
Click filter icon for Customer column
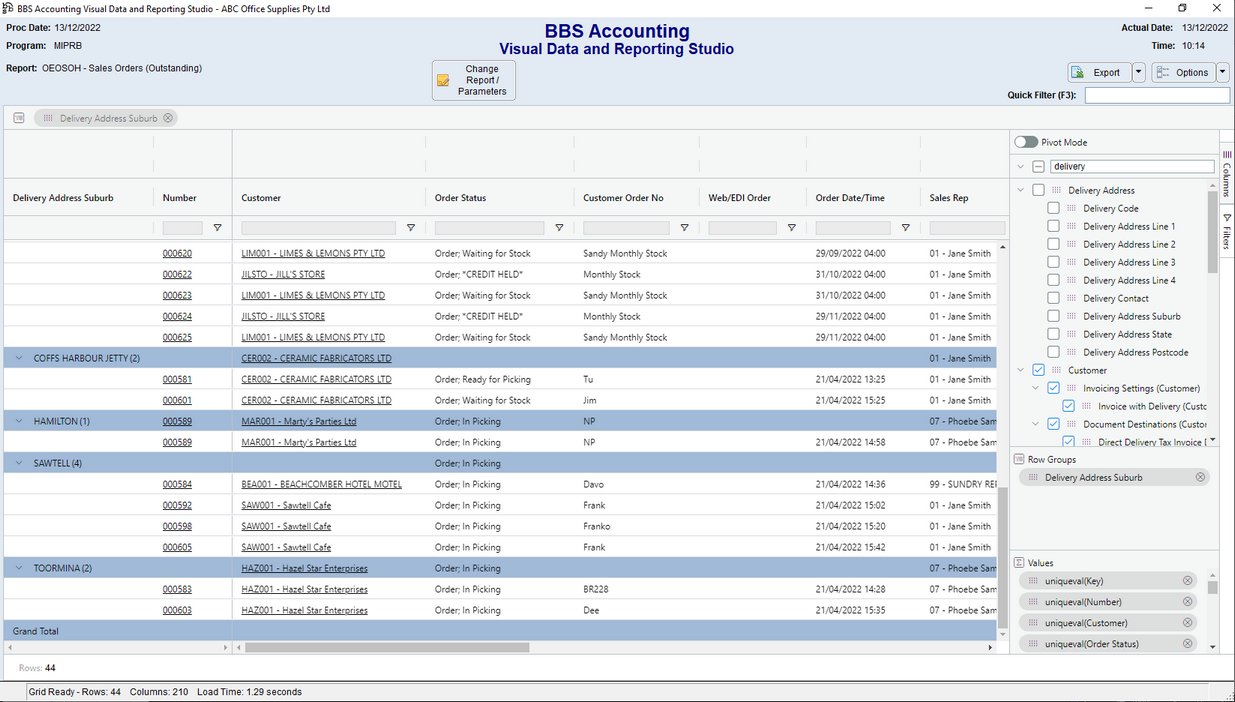(x=410, y=228)
